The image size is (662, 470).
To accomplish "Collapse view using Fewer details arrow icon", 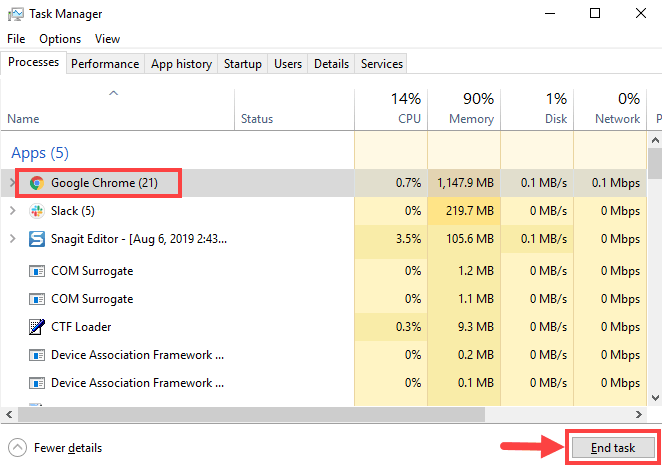I will click(17, 448).
